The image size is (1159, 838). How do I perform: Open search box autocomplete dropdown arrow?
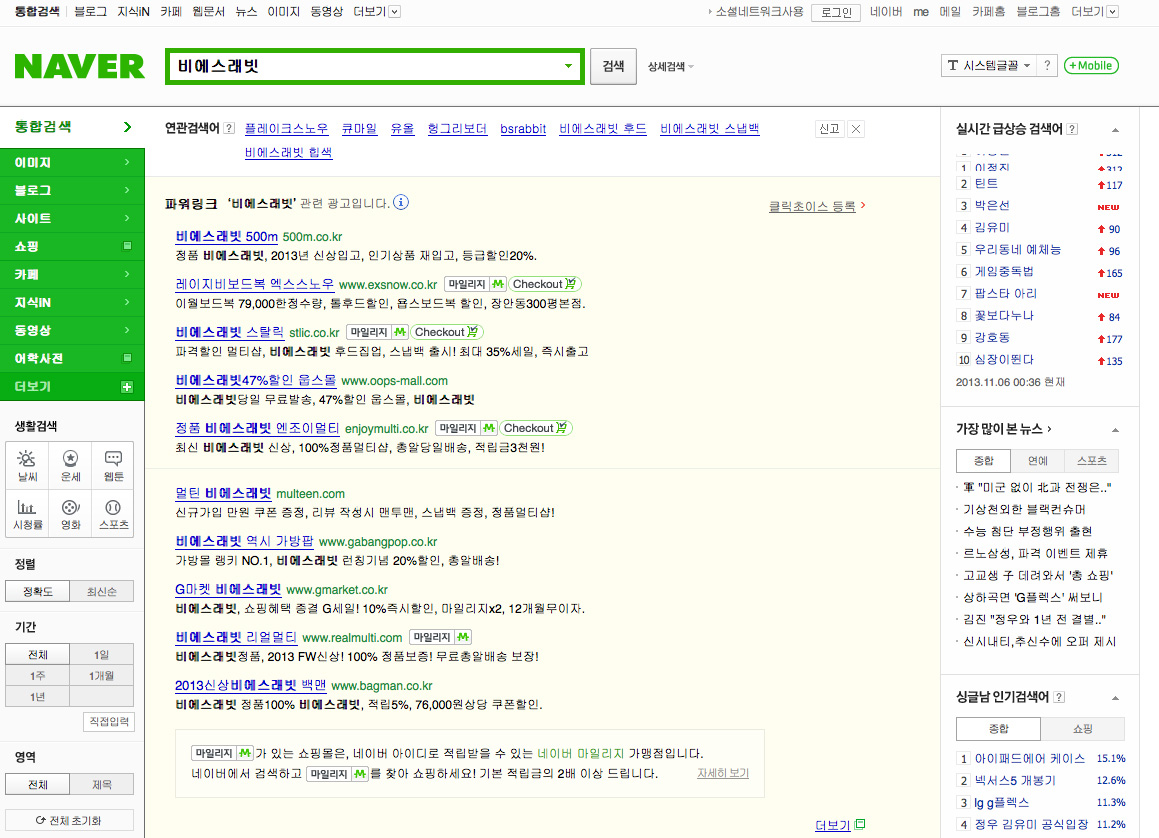pyautogui.click(x=568, y=66)
